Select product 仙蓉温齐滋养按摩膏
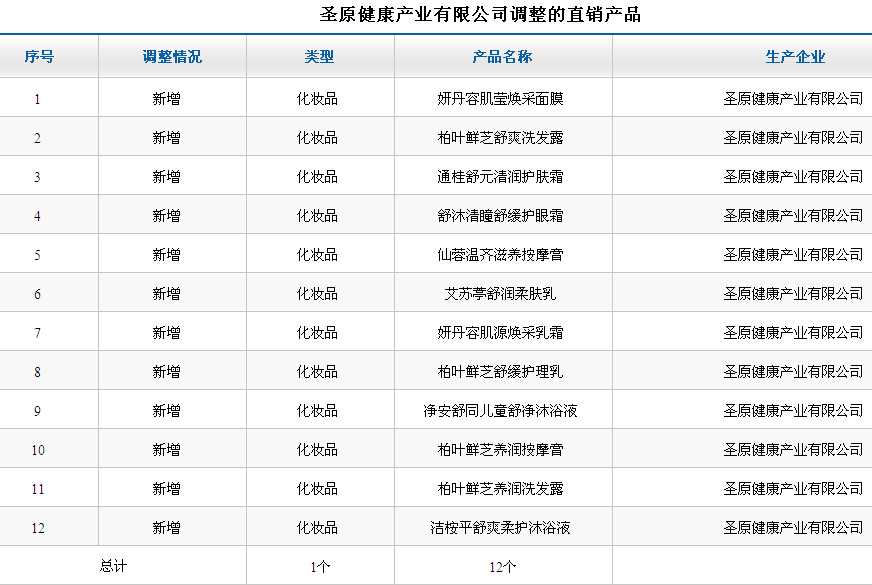The width and height of the screenshot is (872, 585). 501,255
